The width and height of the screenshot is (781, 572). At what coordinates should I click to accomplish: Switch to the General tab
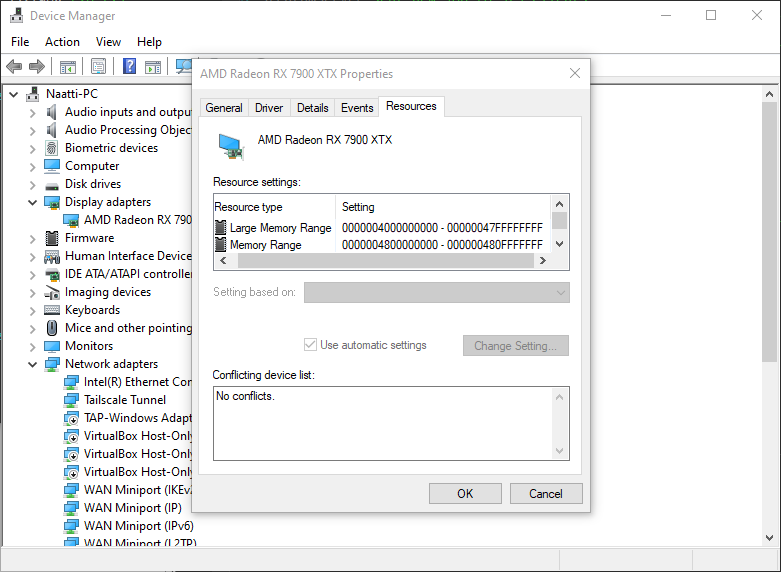pyautogui.click(x=224, y=108)
